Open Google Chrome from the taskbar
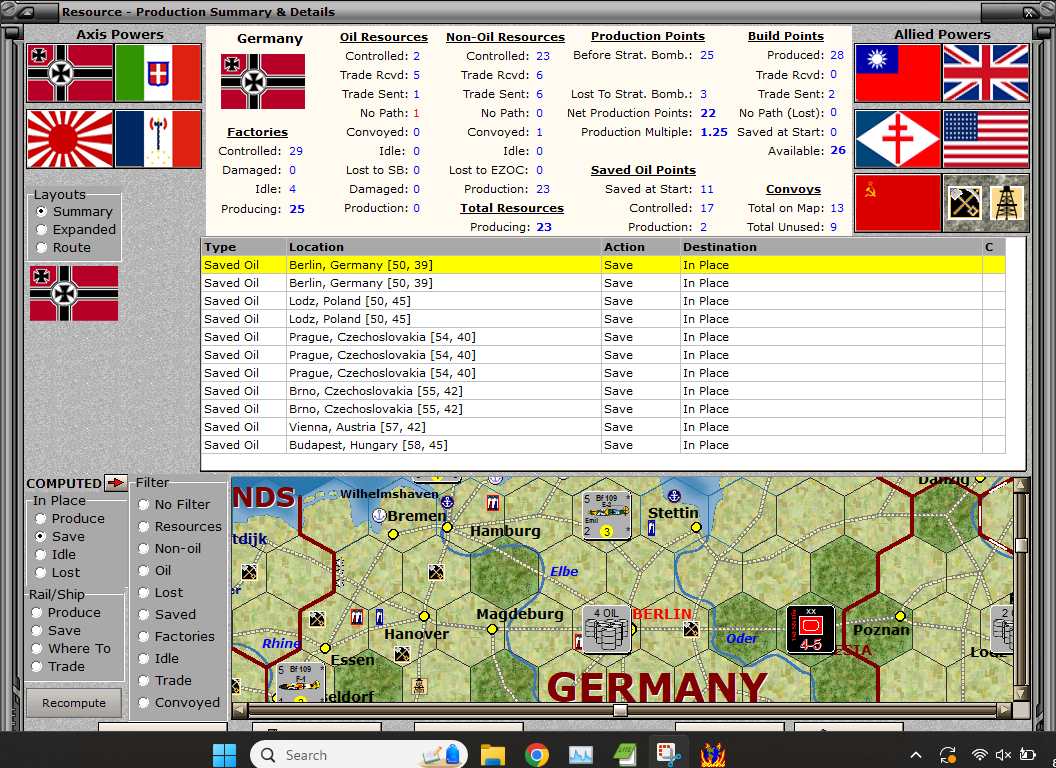Image resolution: width=1056 pixels, height=768 pixels. (x=537, y=755)
